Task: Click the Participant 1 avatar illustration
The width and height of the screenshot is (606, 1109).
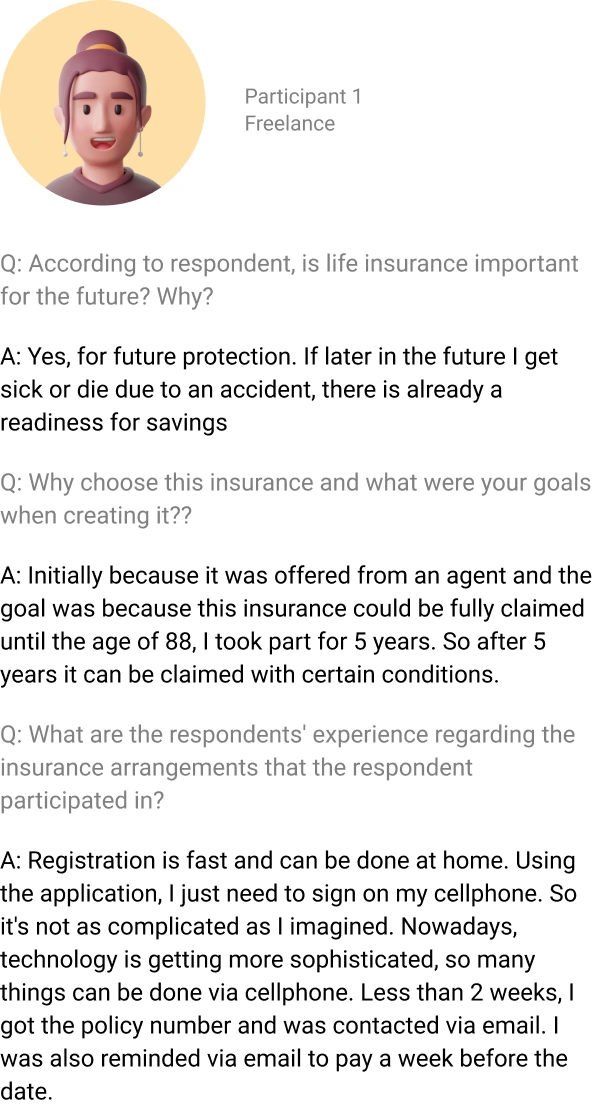Action: 103,103
